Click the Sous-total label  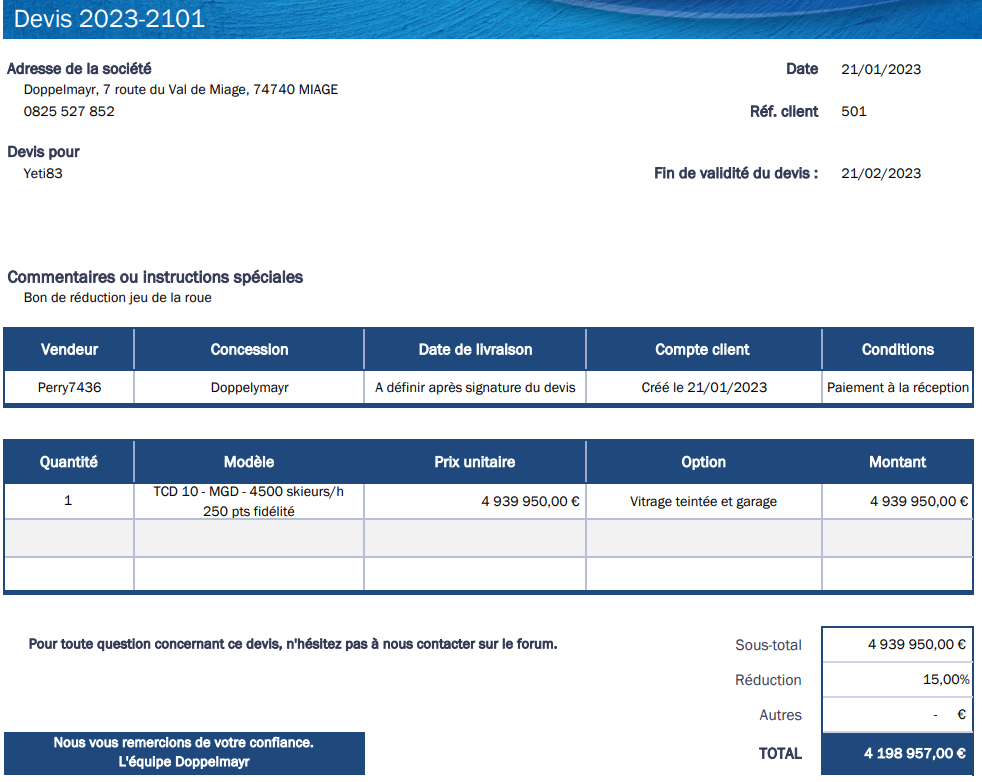(x=768, y=645)
